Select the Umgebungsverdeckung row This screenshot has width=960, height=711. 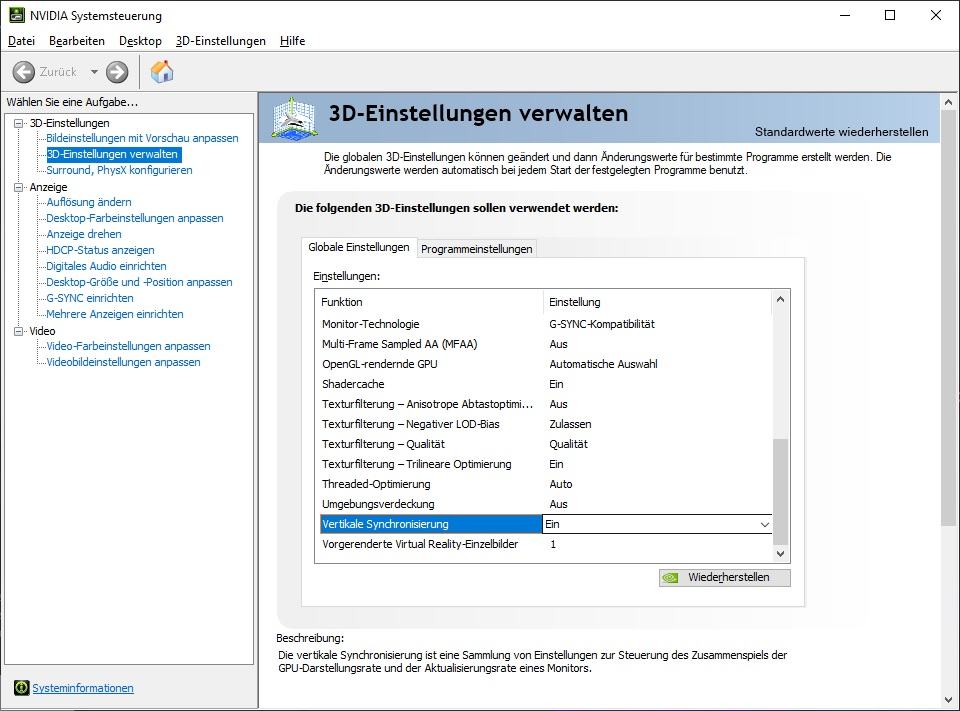click(x=546, y=504)
